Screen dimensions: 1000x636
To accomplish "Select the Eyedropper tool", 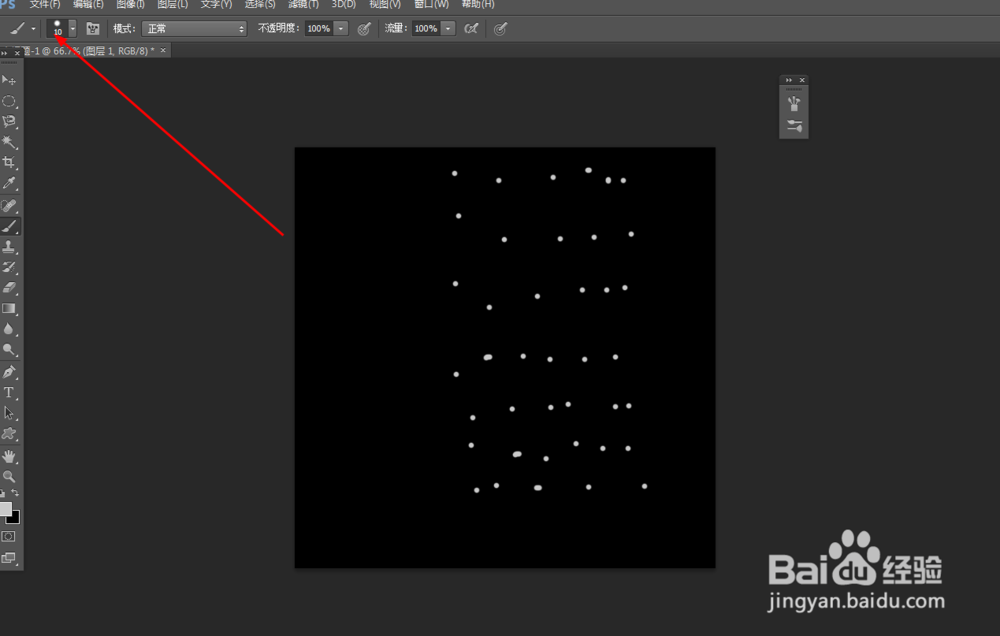I will (9, 183).
